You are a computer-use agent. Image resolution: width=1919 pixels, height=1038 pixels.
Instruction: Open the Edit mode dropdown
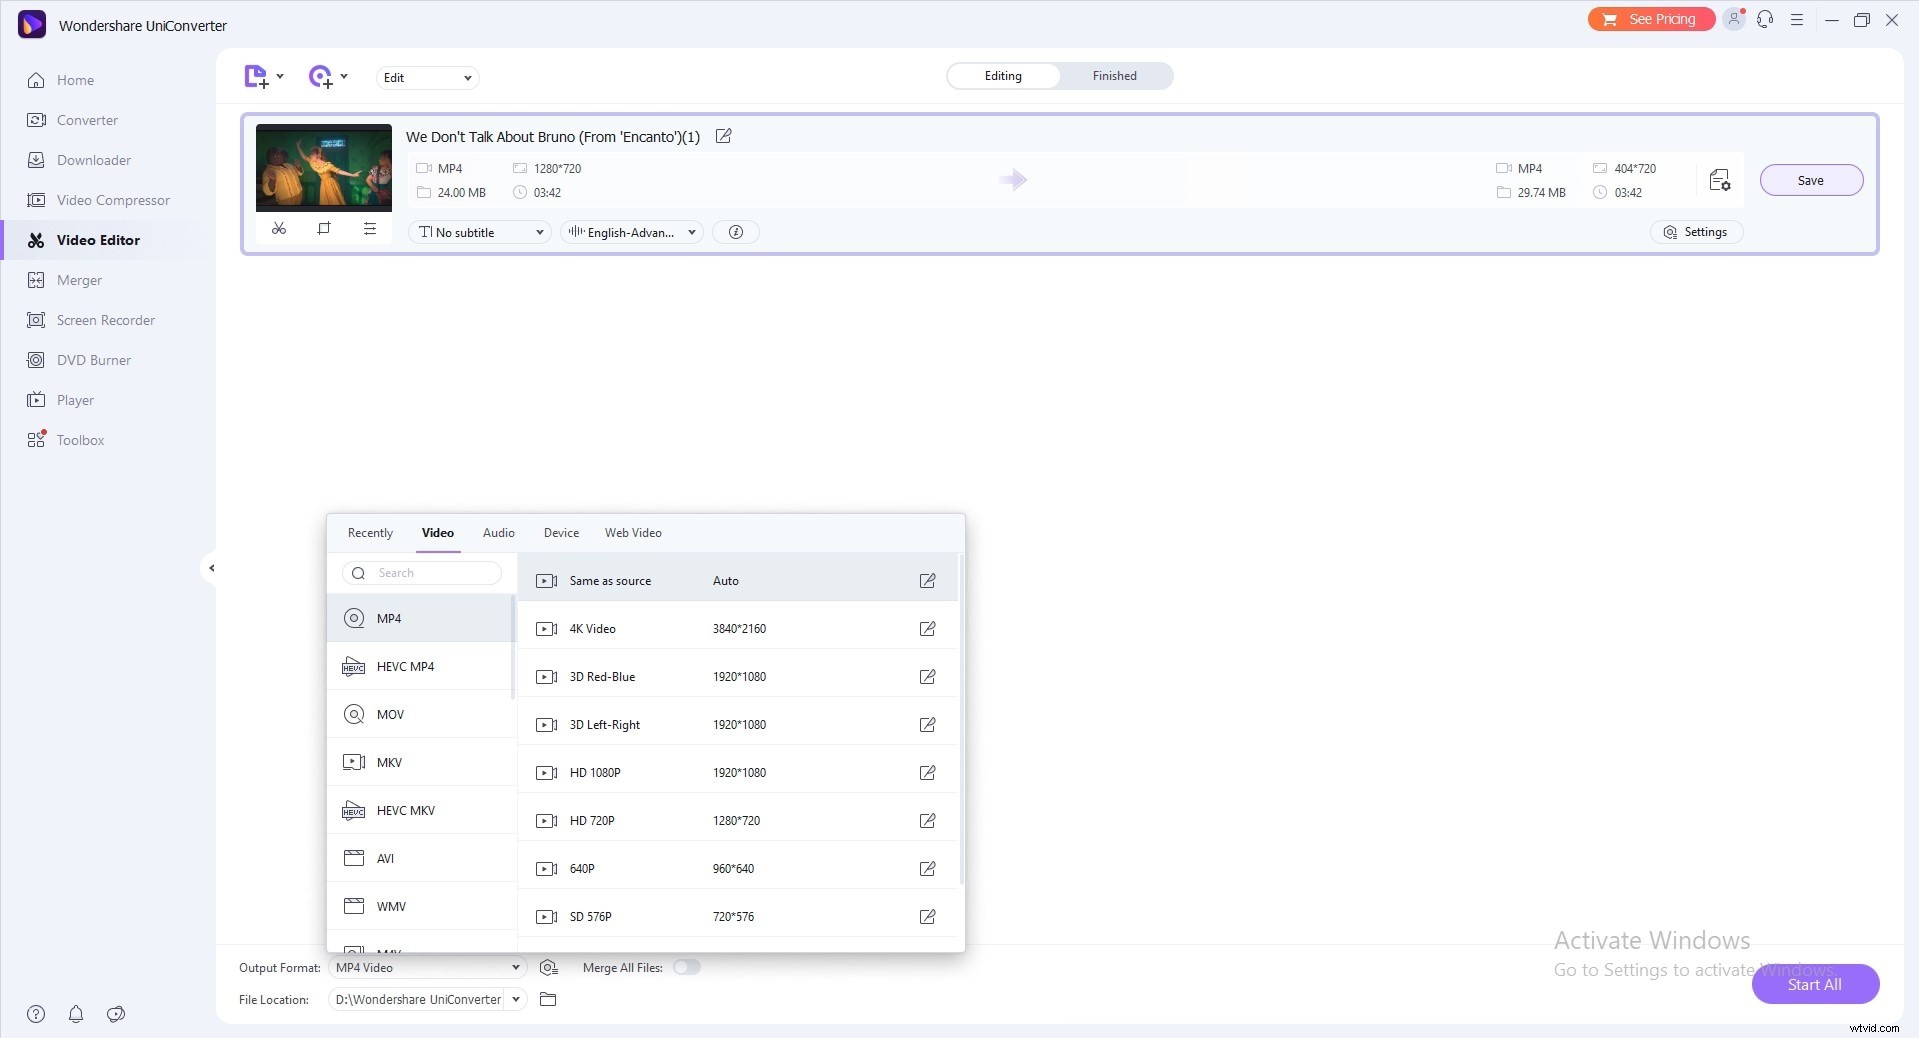click(427, 77)
